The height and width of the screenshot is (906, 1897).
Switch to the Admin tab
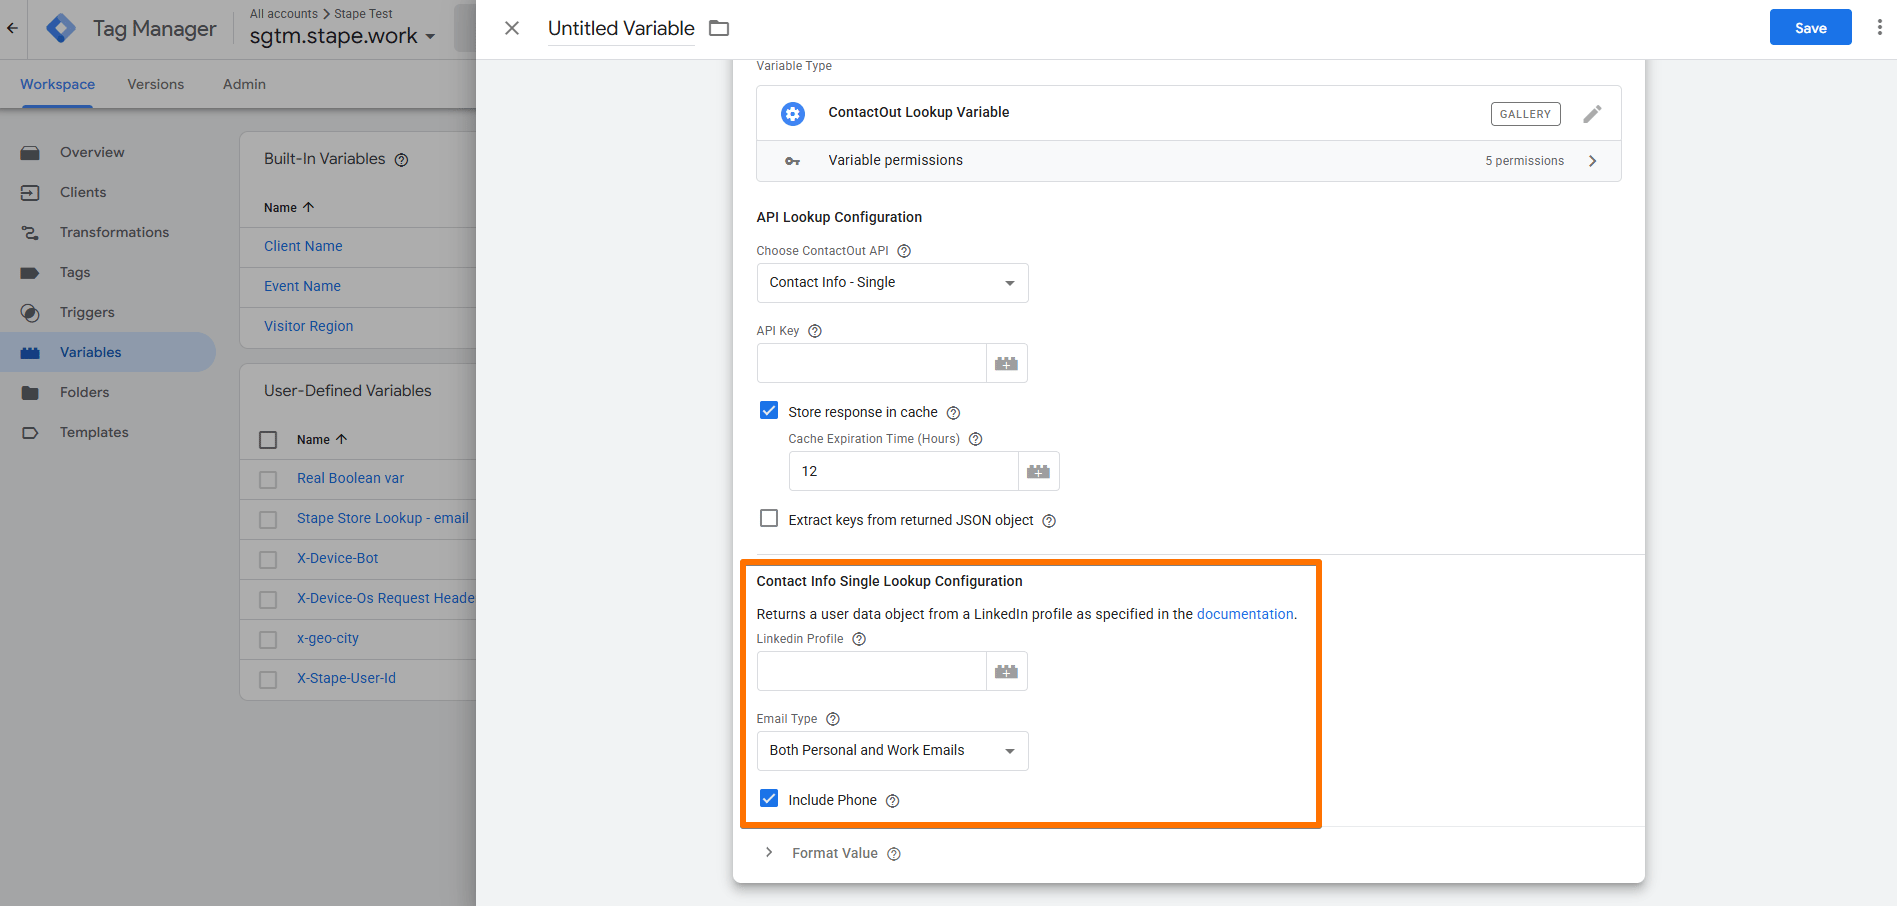(244, 84)
